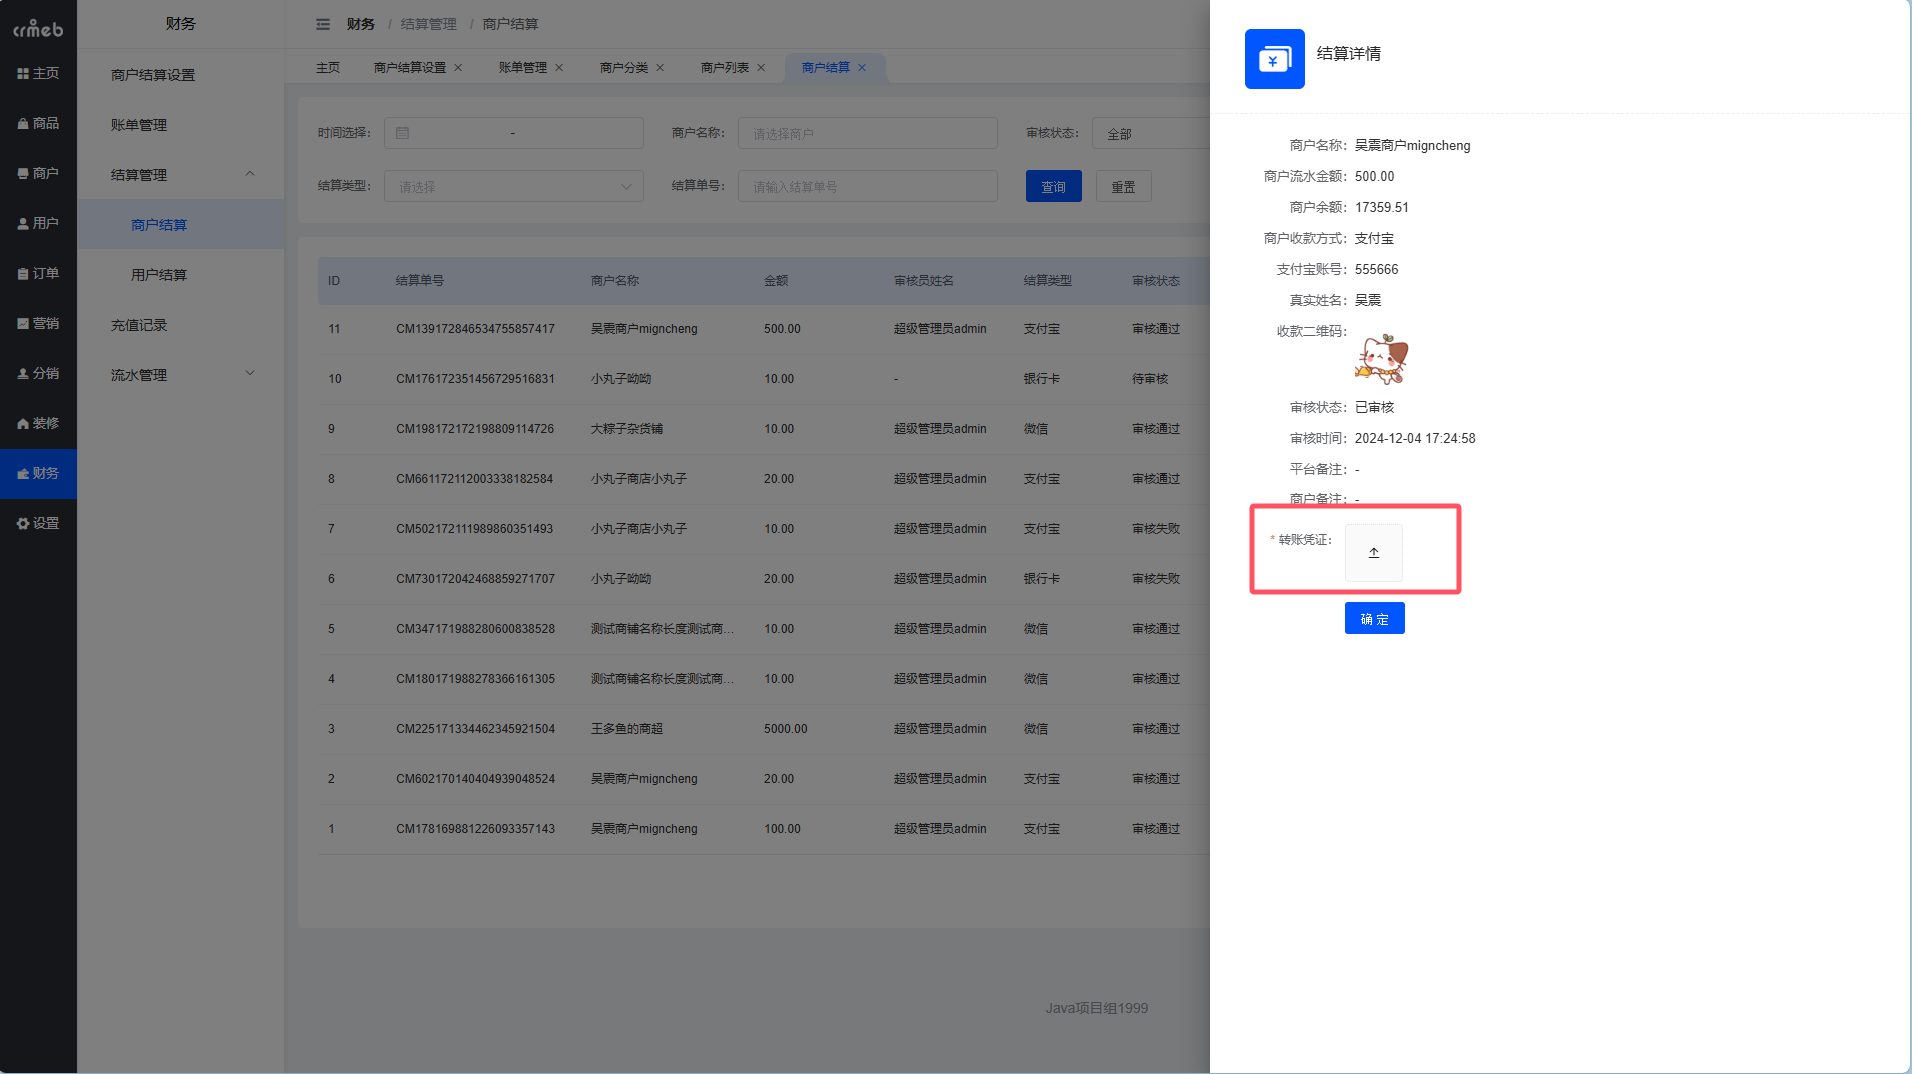
Task: Close the 商户结算设置 tab
Action: (458, 68)
